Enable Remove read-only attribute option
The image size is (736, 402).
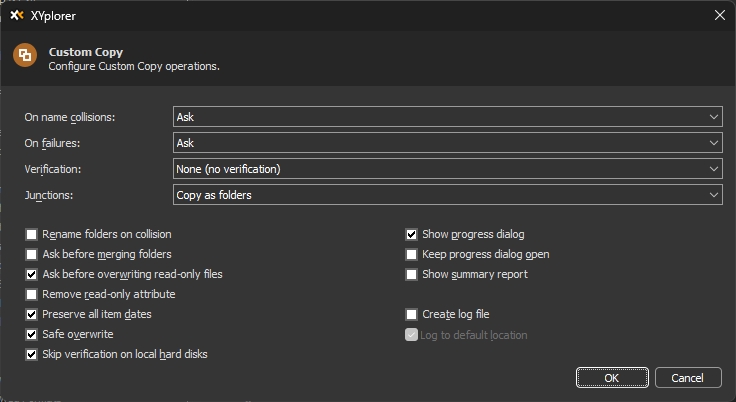tap(32, 294)
